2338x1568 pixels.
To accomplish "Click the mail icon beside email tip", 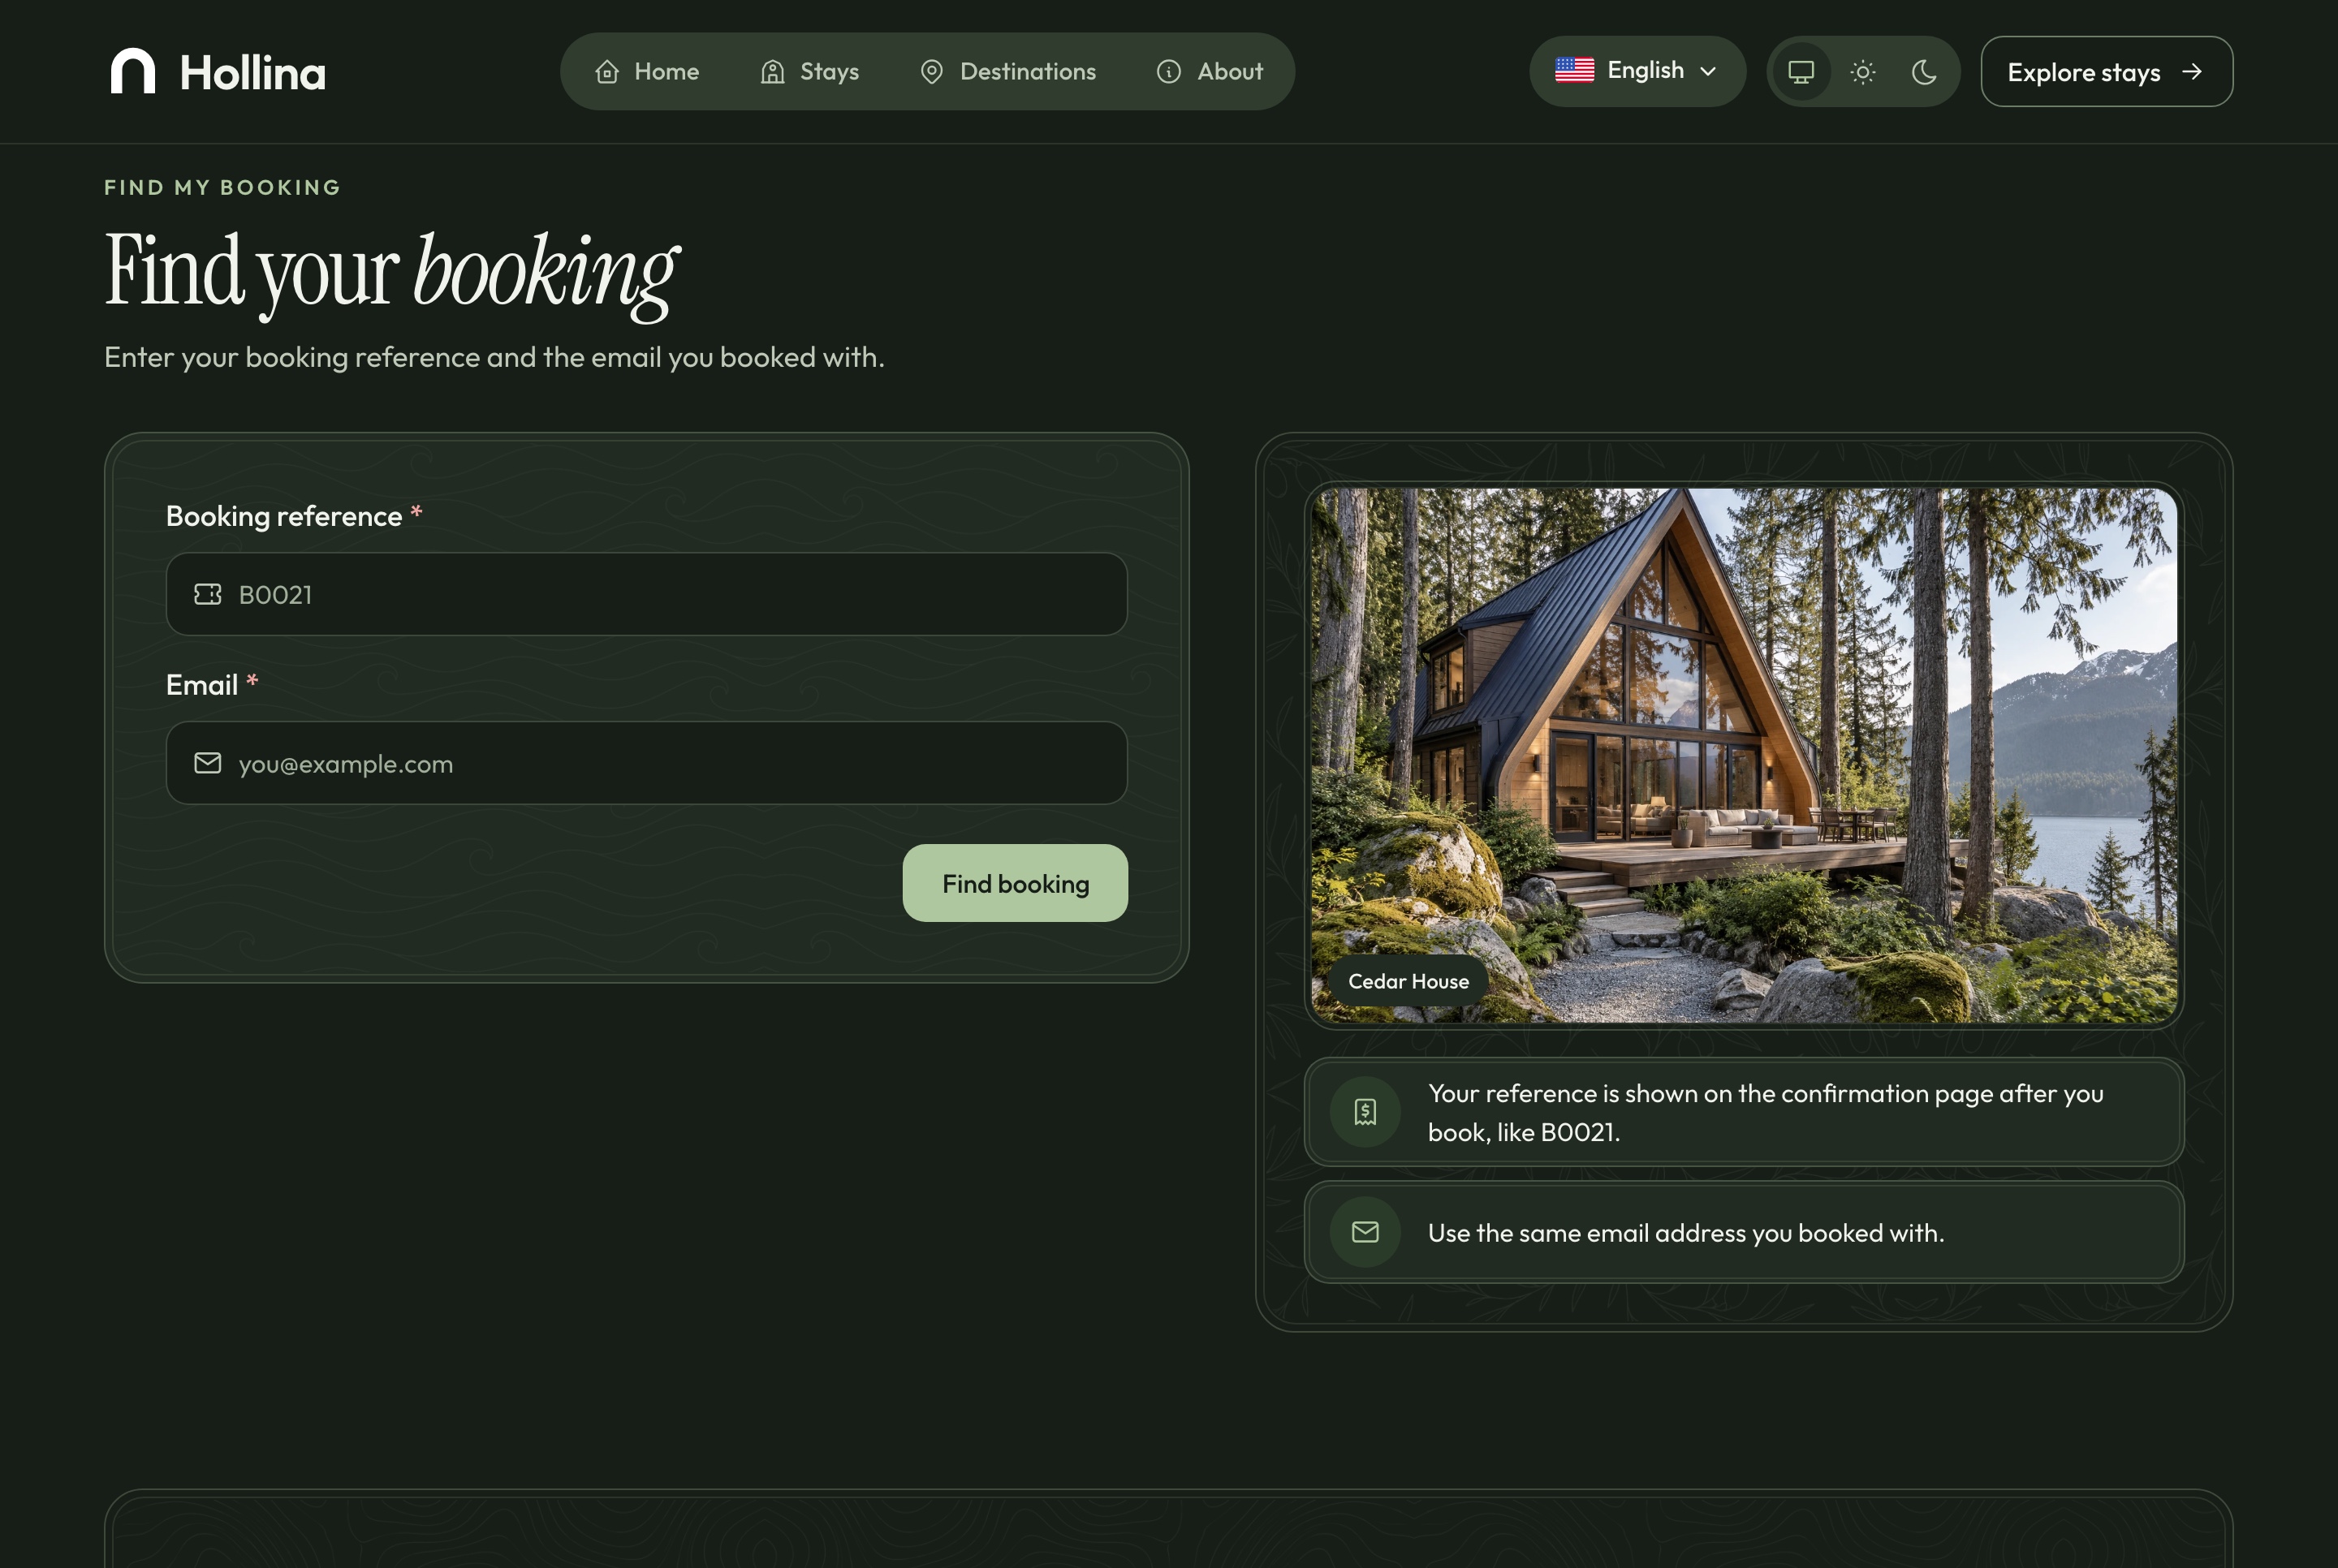I will coord(1365,1232).
